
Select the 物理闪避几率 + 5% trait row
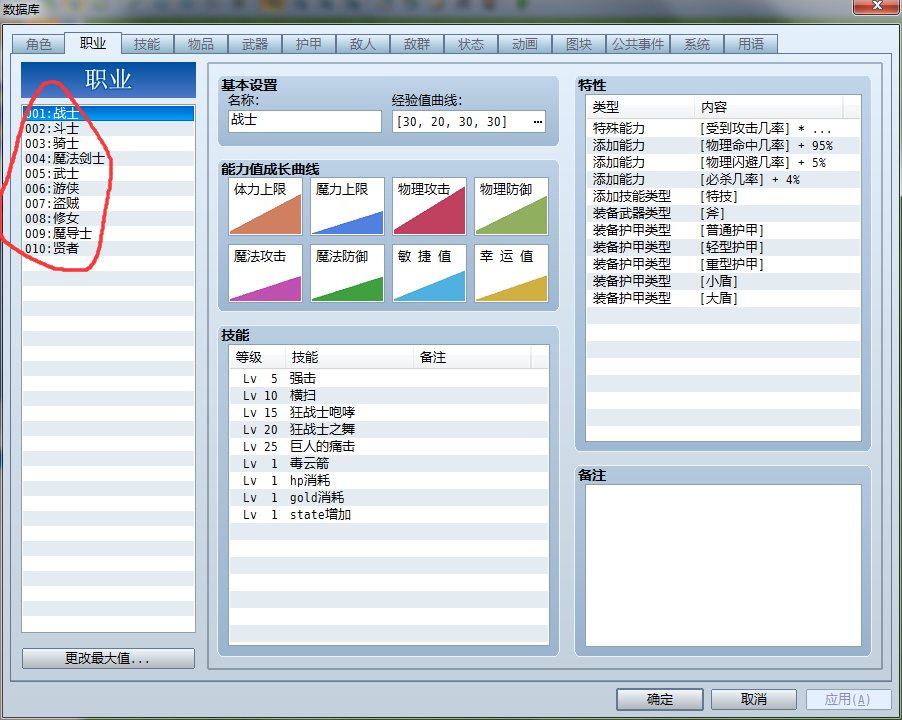tap(723, 162)
